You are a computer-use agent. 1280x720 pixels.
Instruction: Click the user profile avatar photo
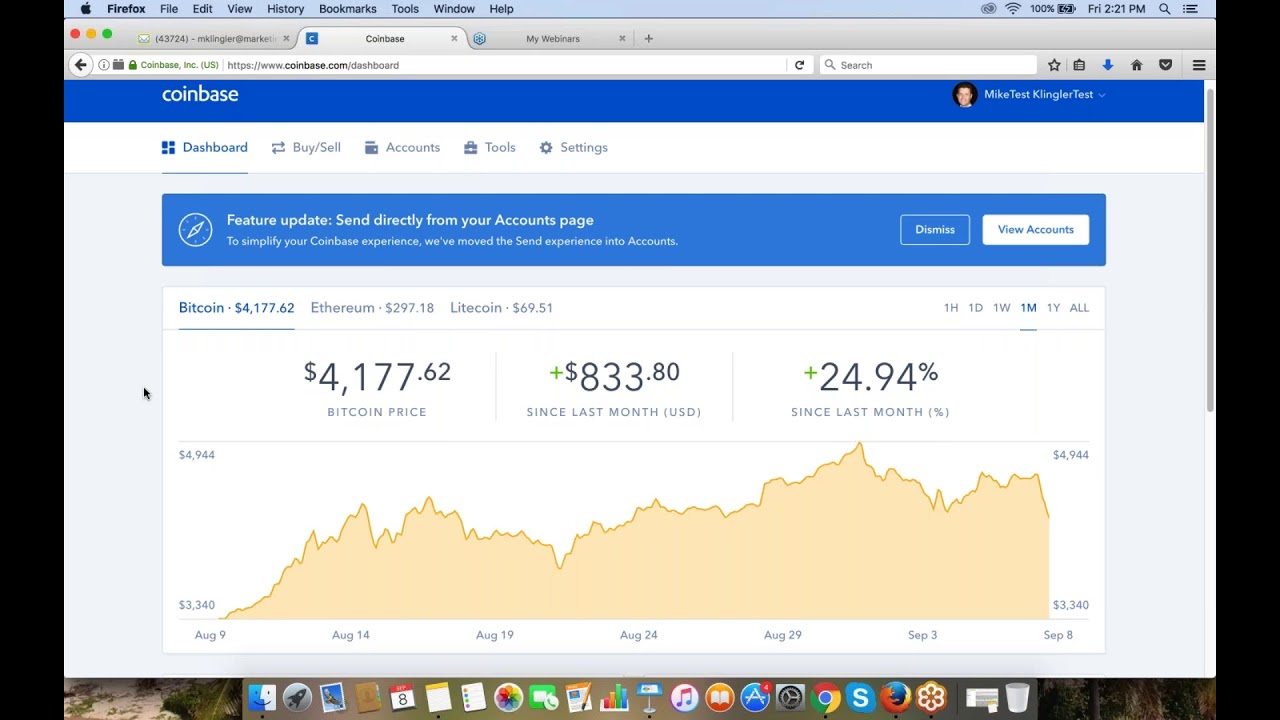coord(964,95)
